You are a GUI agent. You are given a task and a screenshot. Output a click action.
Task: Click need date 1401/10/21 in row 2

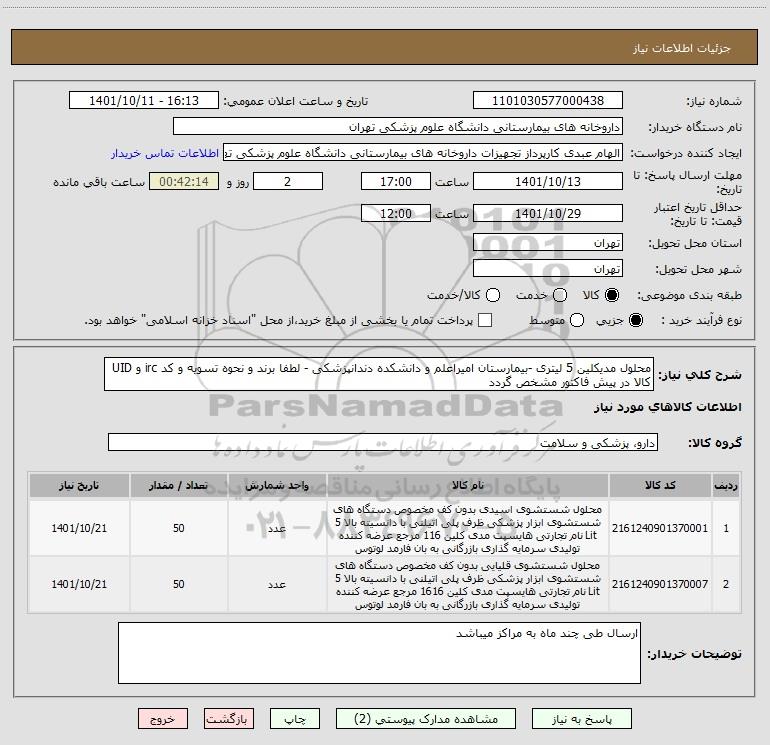pos(79,584)
